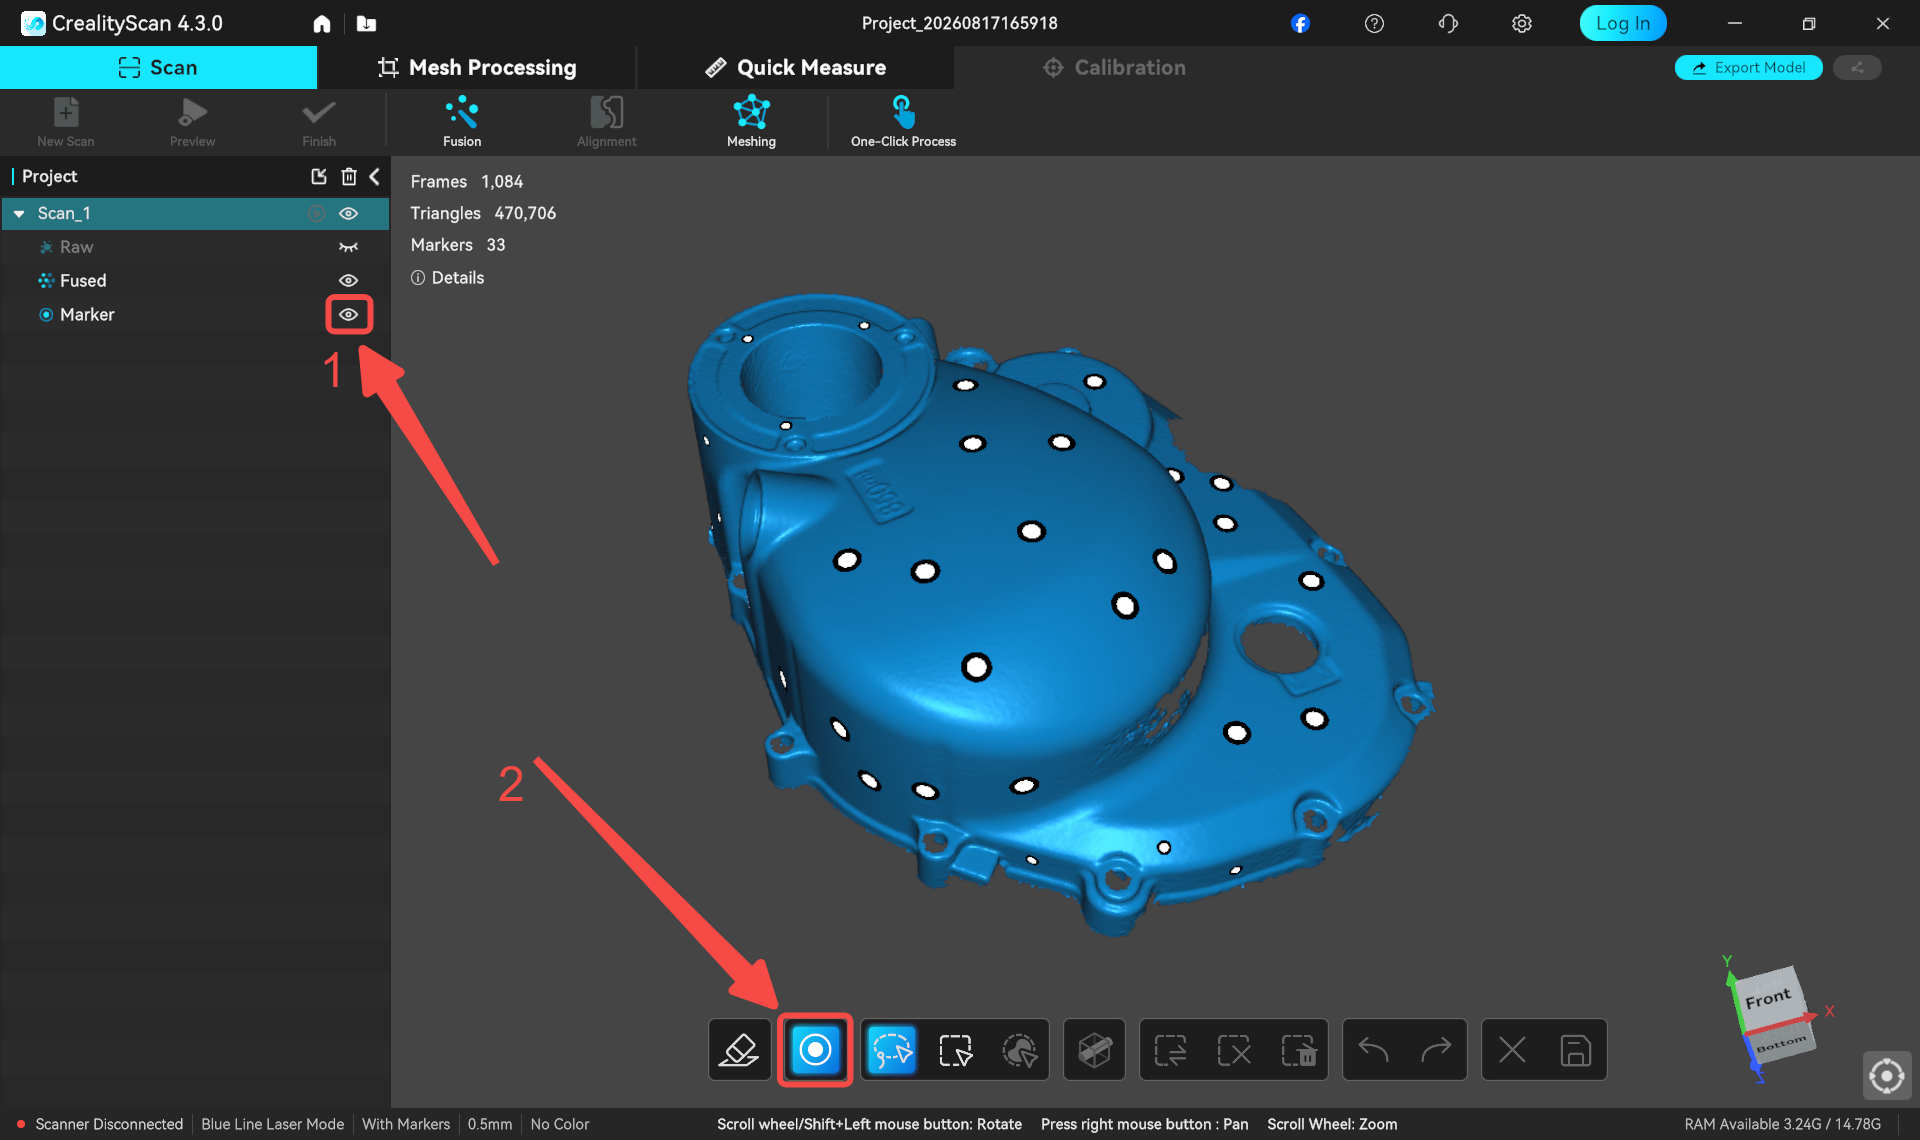Image resolution: width=1920 pixels, height=1140 pixels.
Task: Launch One-Click Process
Action: [903, 121]
